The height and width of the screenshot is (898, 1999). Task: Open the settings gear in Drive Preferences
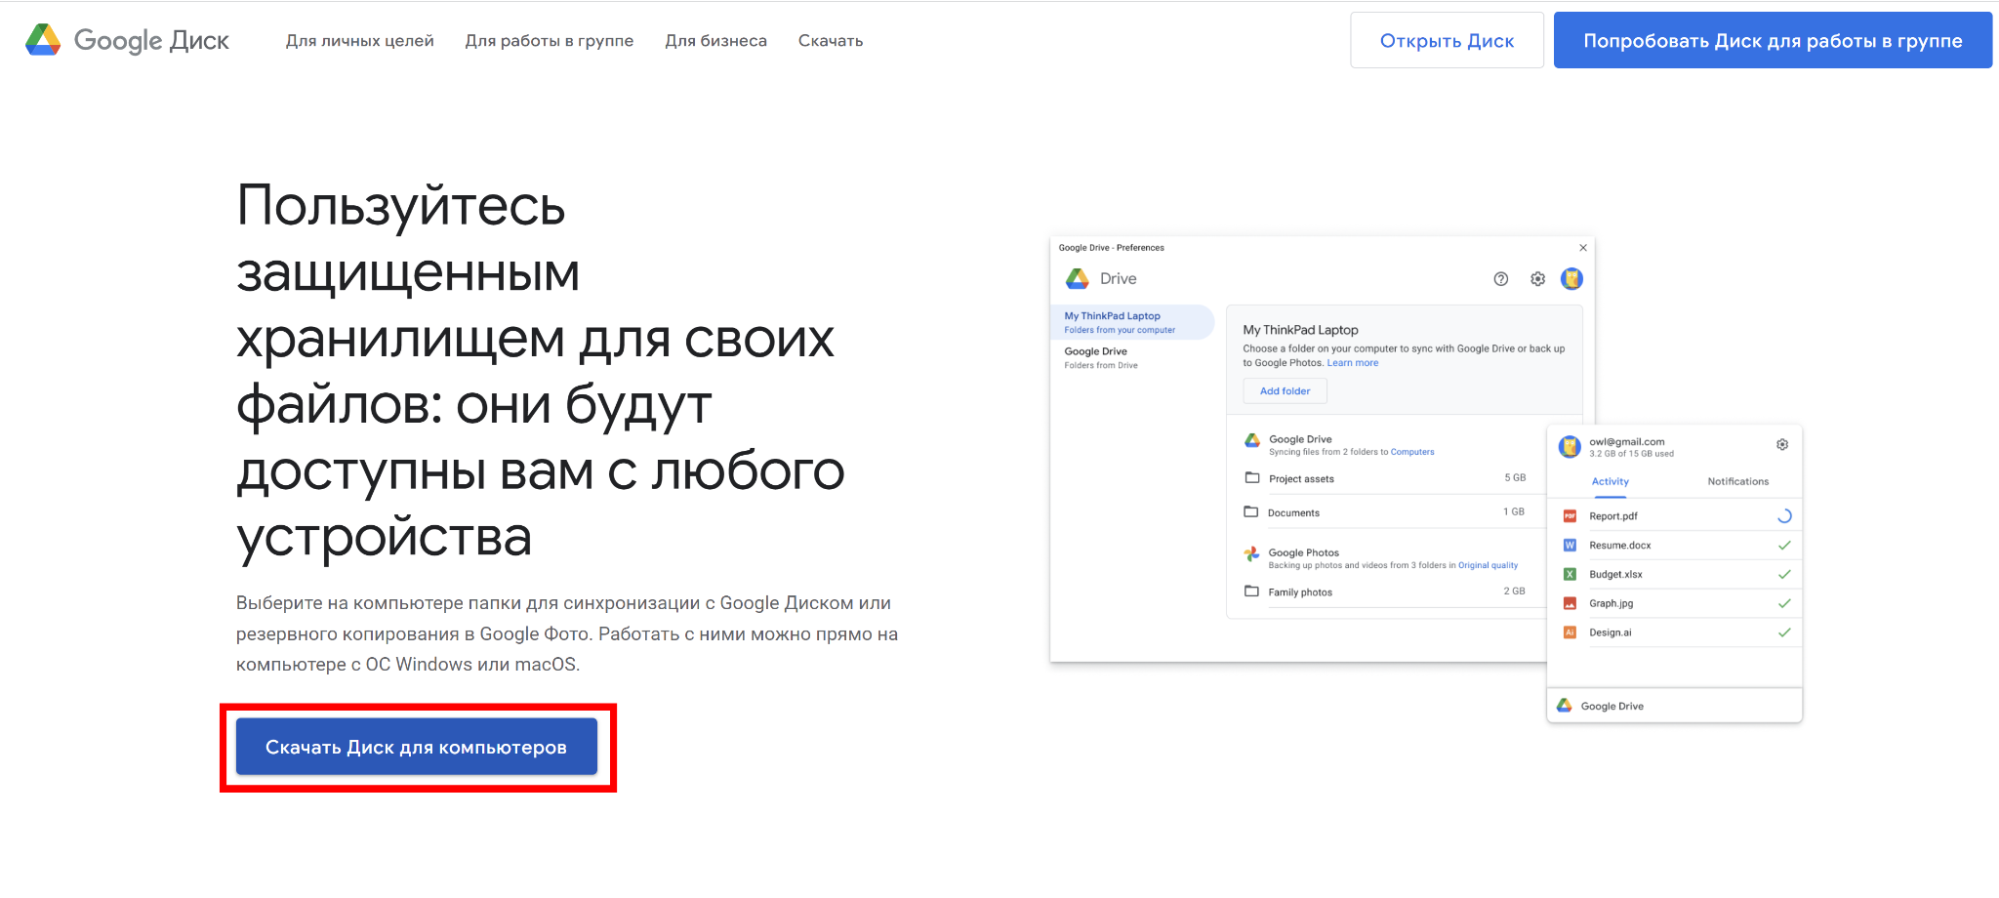[1538, 279]
